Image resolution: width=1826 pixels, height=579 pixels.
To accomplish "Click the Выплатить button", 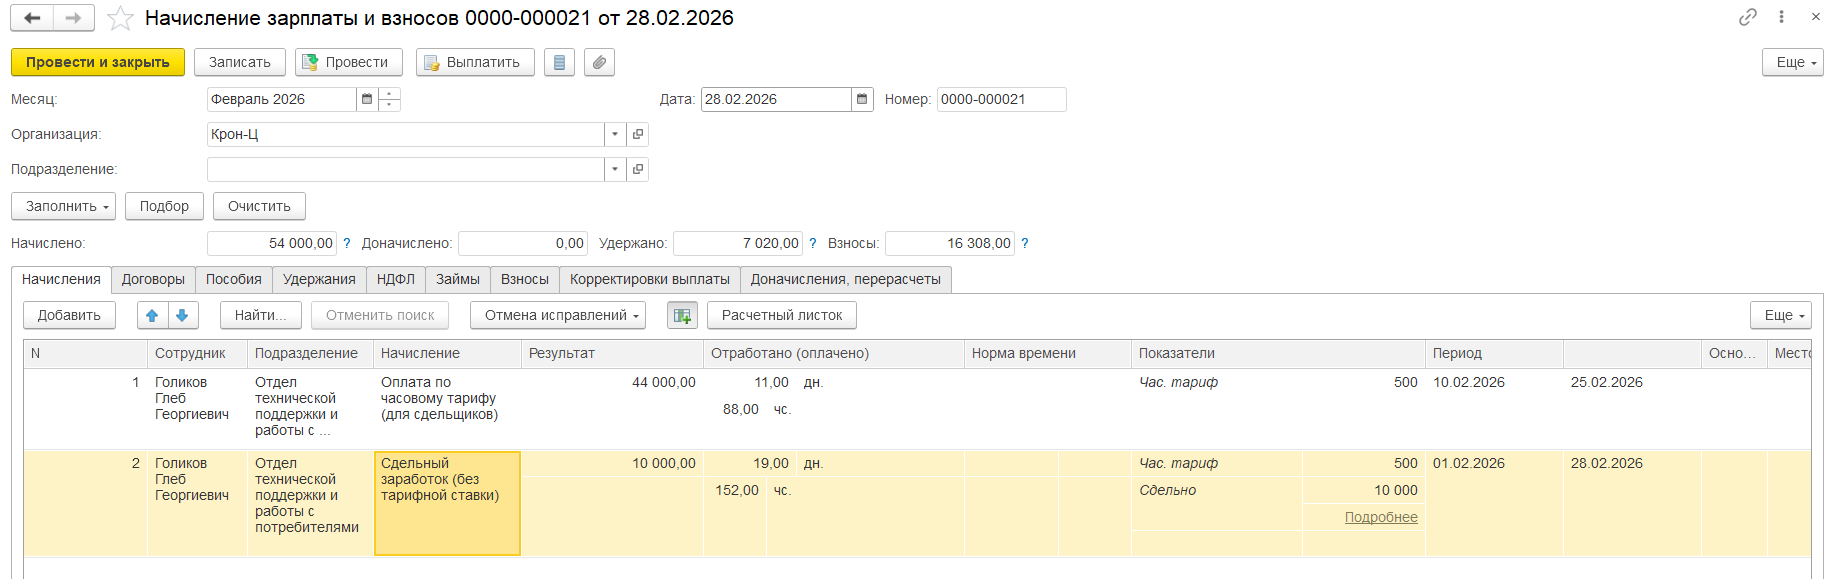I will pyautogui.click(x=474, y=62).
